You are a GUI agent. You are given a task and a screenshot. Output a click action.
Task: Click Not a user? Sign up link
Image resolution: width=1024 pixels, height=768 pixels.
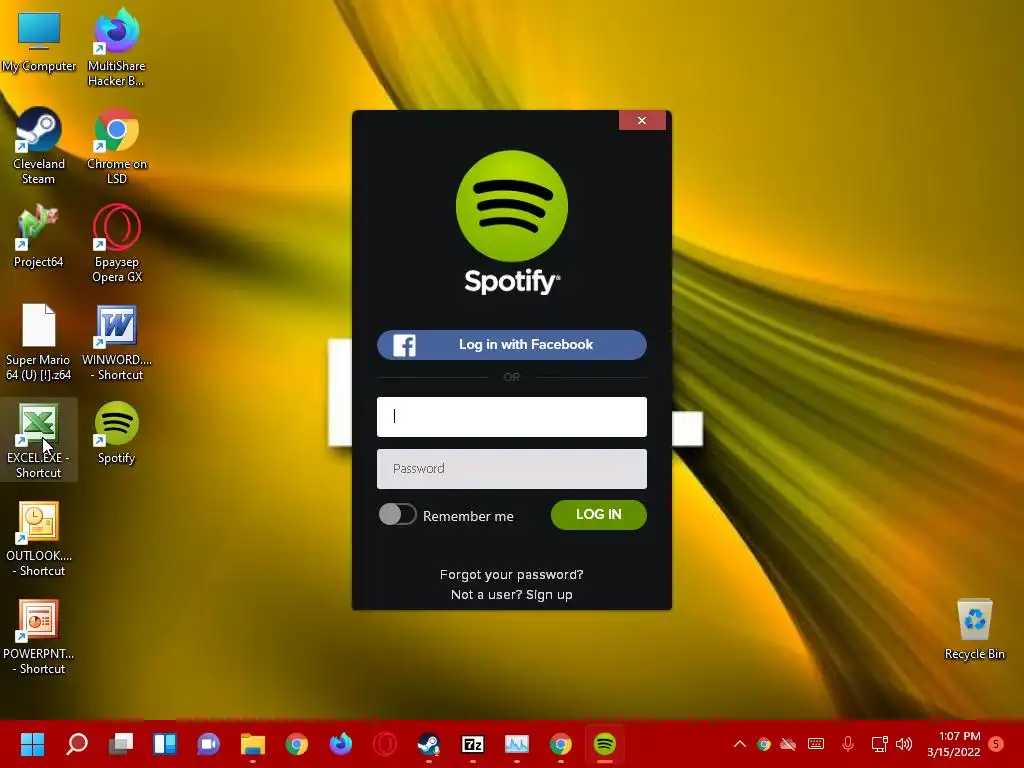511,595
